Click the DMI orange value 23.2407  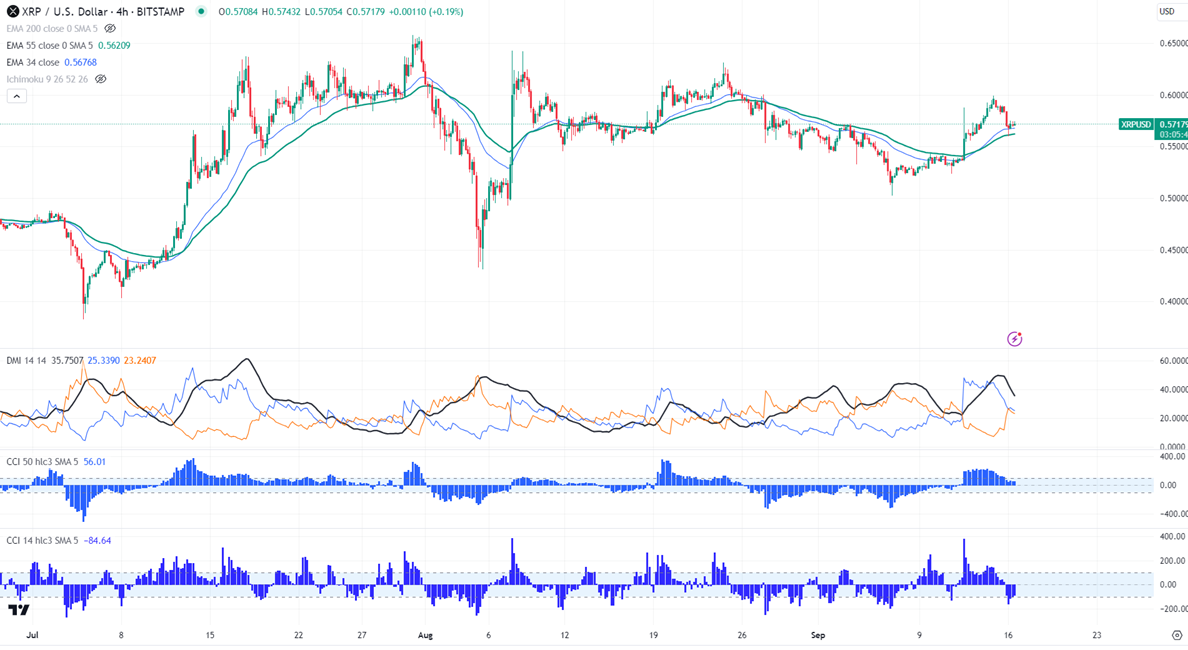pos(139,361)
